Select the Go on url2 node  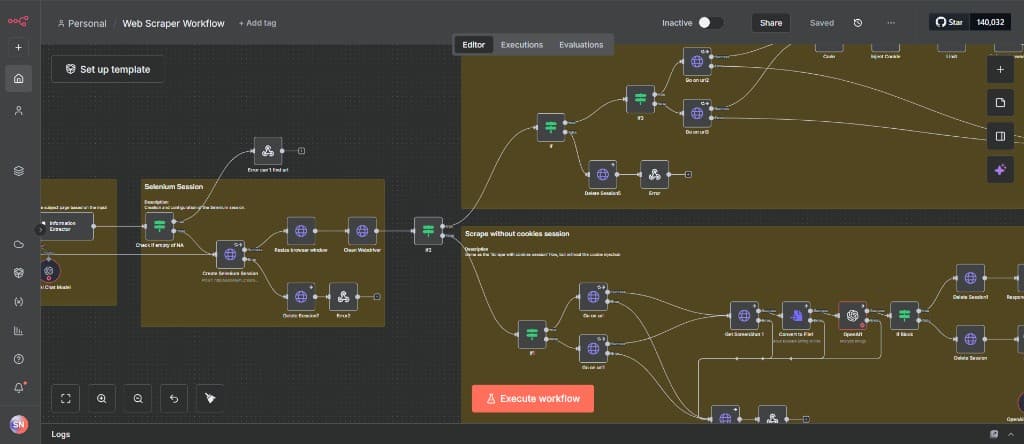[x=697, y=61]
